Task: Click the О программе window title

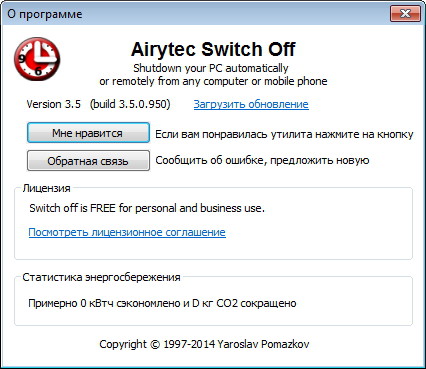Action: tap(45, 14)
